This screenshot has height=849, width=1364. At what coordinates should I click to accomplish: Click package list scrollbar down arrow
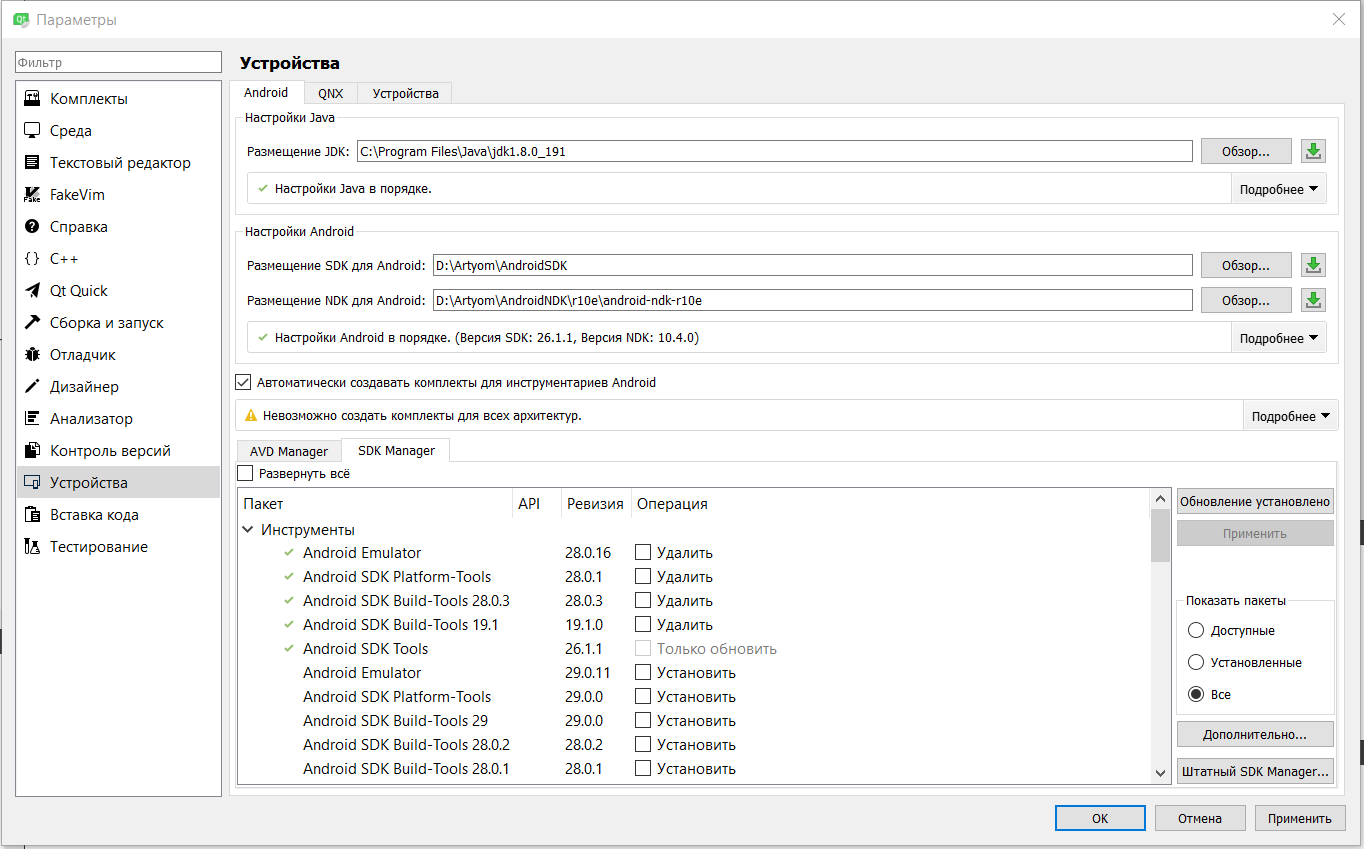coord(1161,773)
